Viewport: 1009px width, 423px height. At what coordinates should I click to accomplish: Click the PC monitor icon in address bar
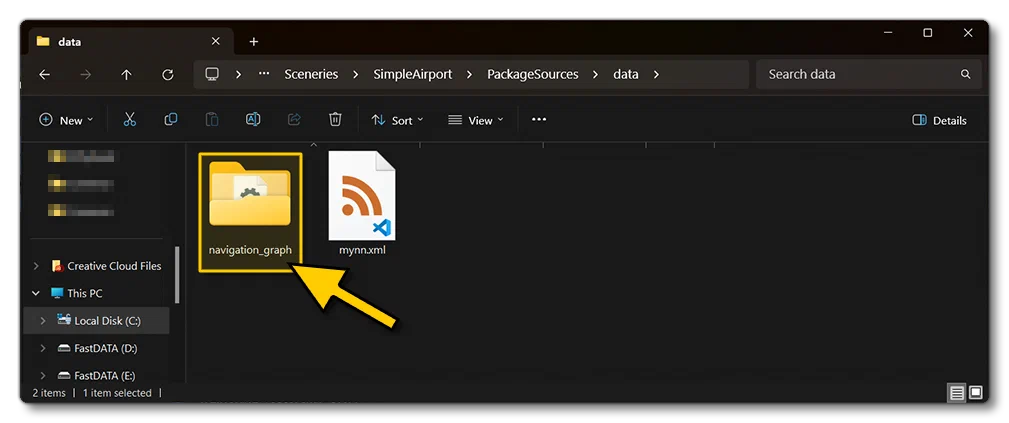(x=212, y=74)
